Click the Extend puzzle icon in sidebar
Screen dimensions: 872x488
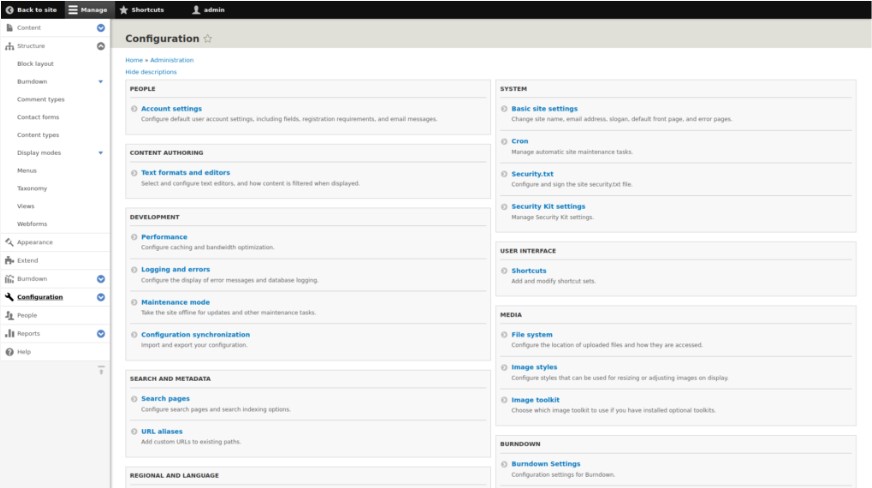[9, 260]
